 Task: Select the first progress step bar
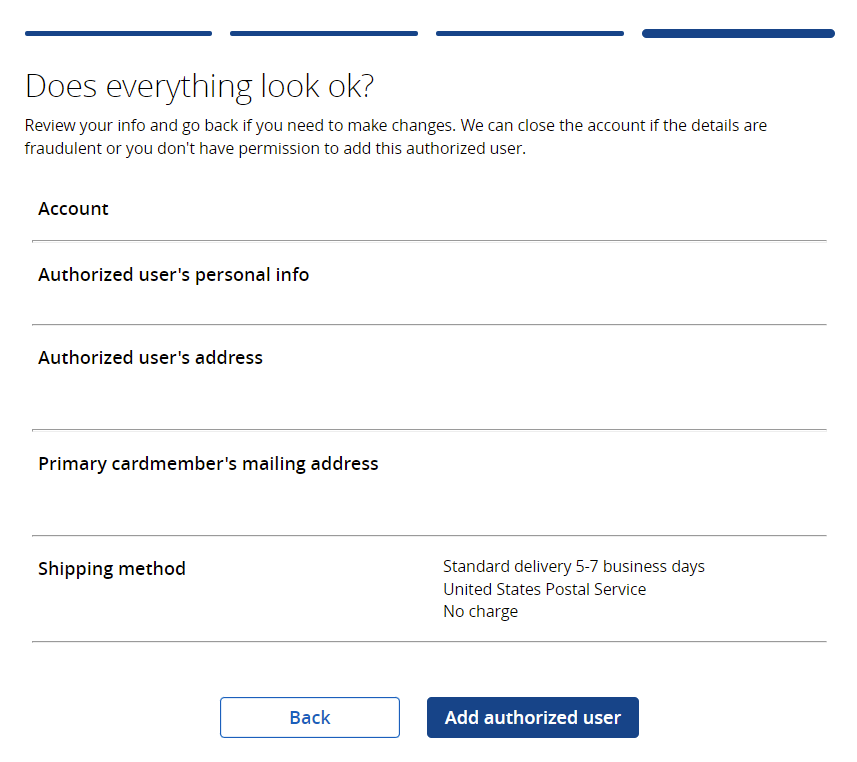pyautogui.click(x=118, y=33)
